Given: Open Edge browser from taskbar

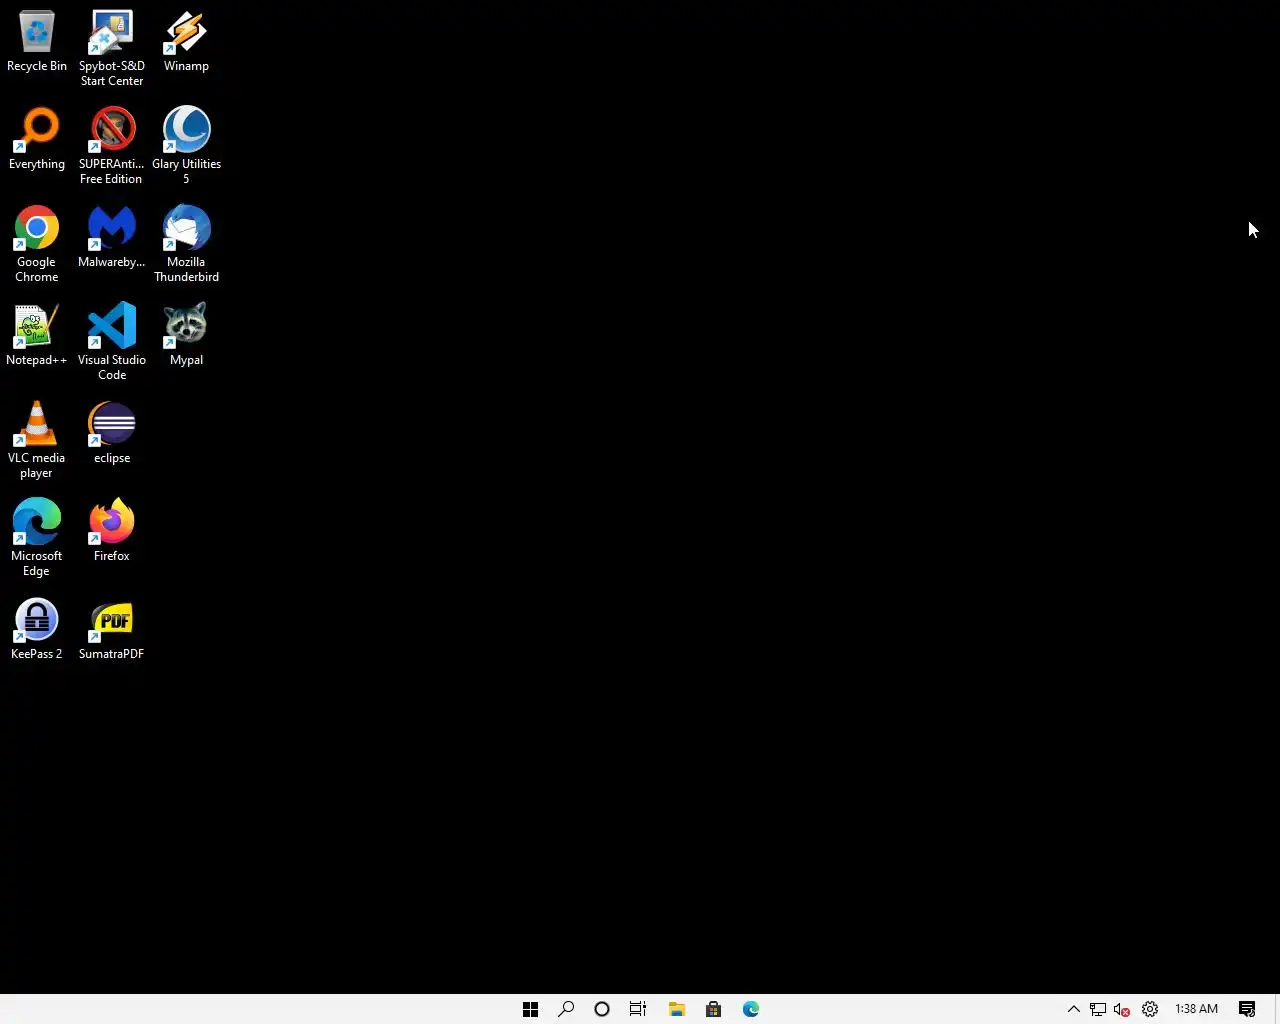Looking at the screenshot, I should 751,1009.
